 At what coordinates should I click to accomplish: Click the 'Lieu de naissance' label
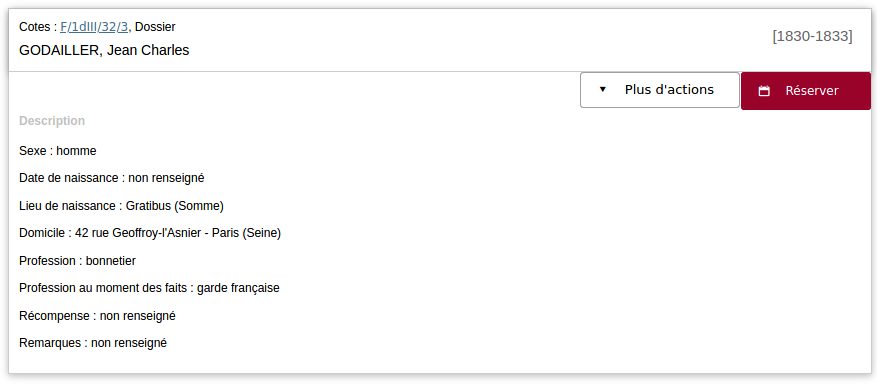pos(68,206)
